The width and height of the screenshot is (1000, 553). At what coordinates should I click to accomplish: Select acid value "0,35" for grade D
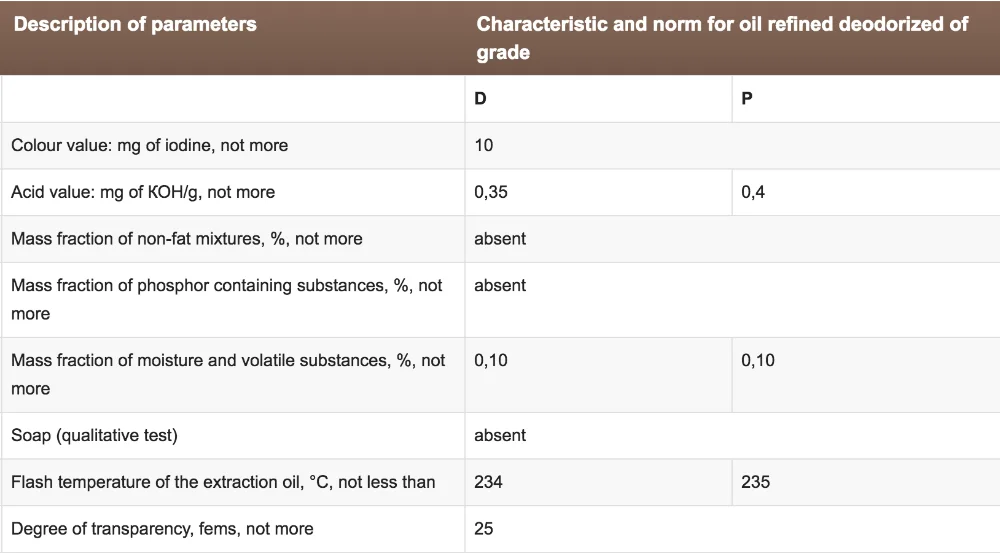pos(491,192)
